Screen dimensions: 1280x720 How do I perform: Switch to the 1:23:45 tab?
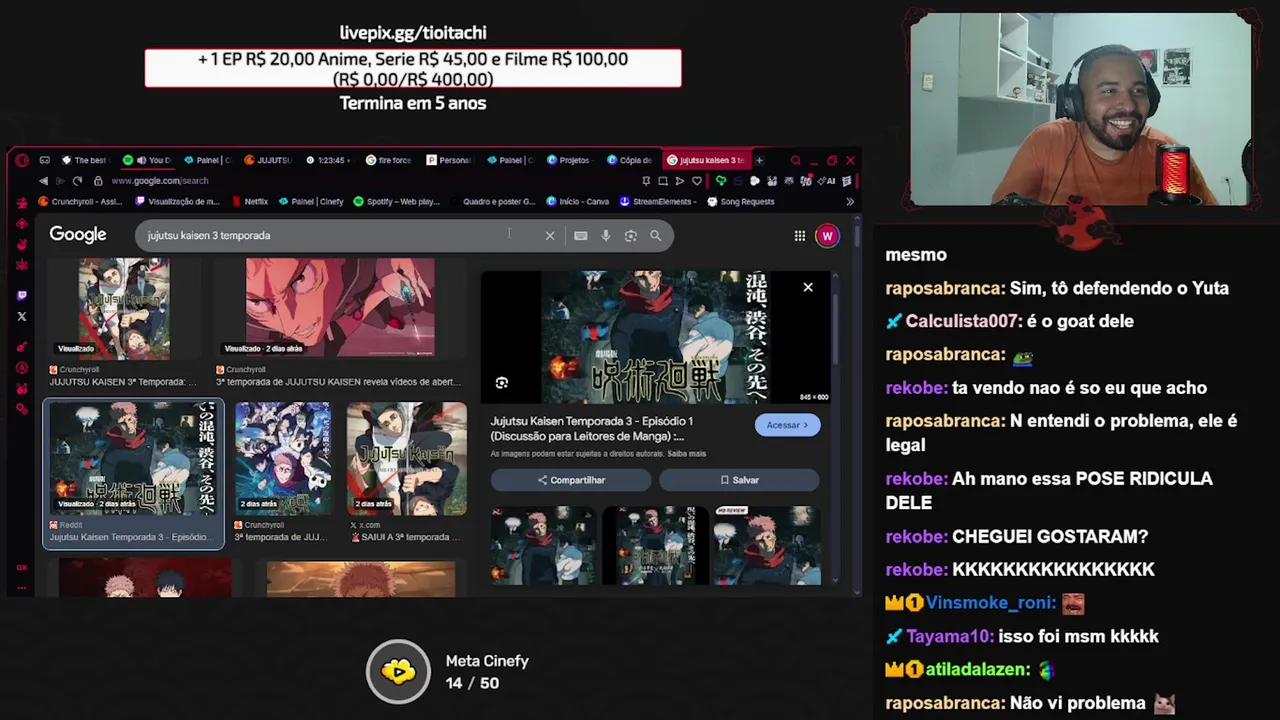coord(326,160)
